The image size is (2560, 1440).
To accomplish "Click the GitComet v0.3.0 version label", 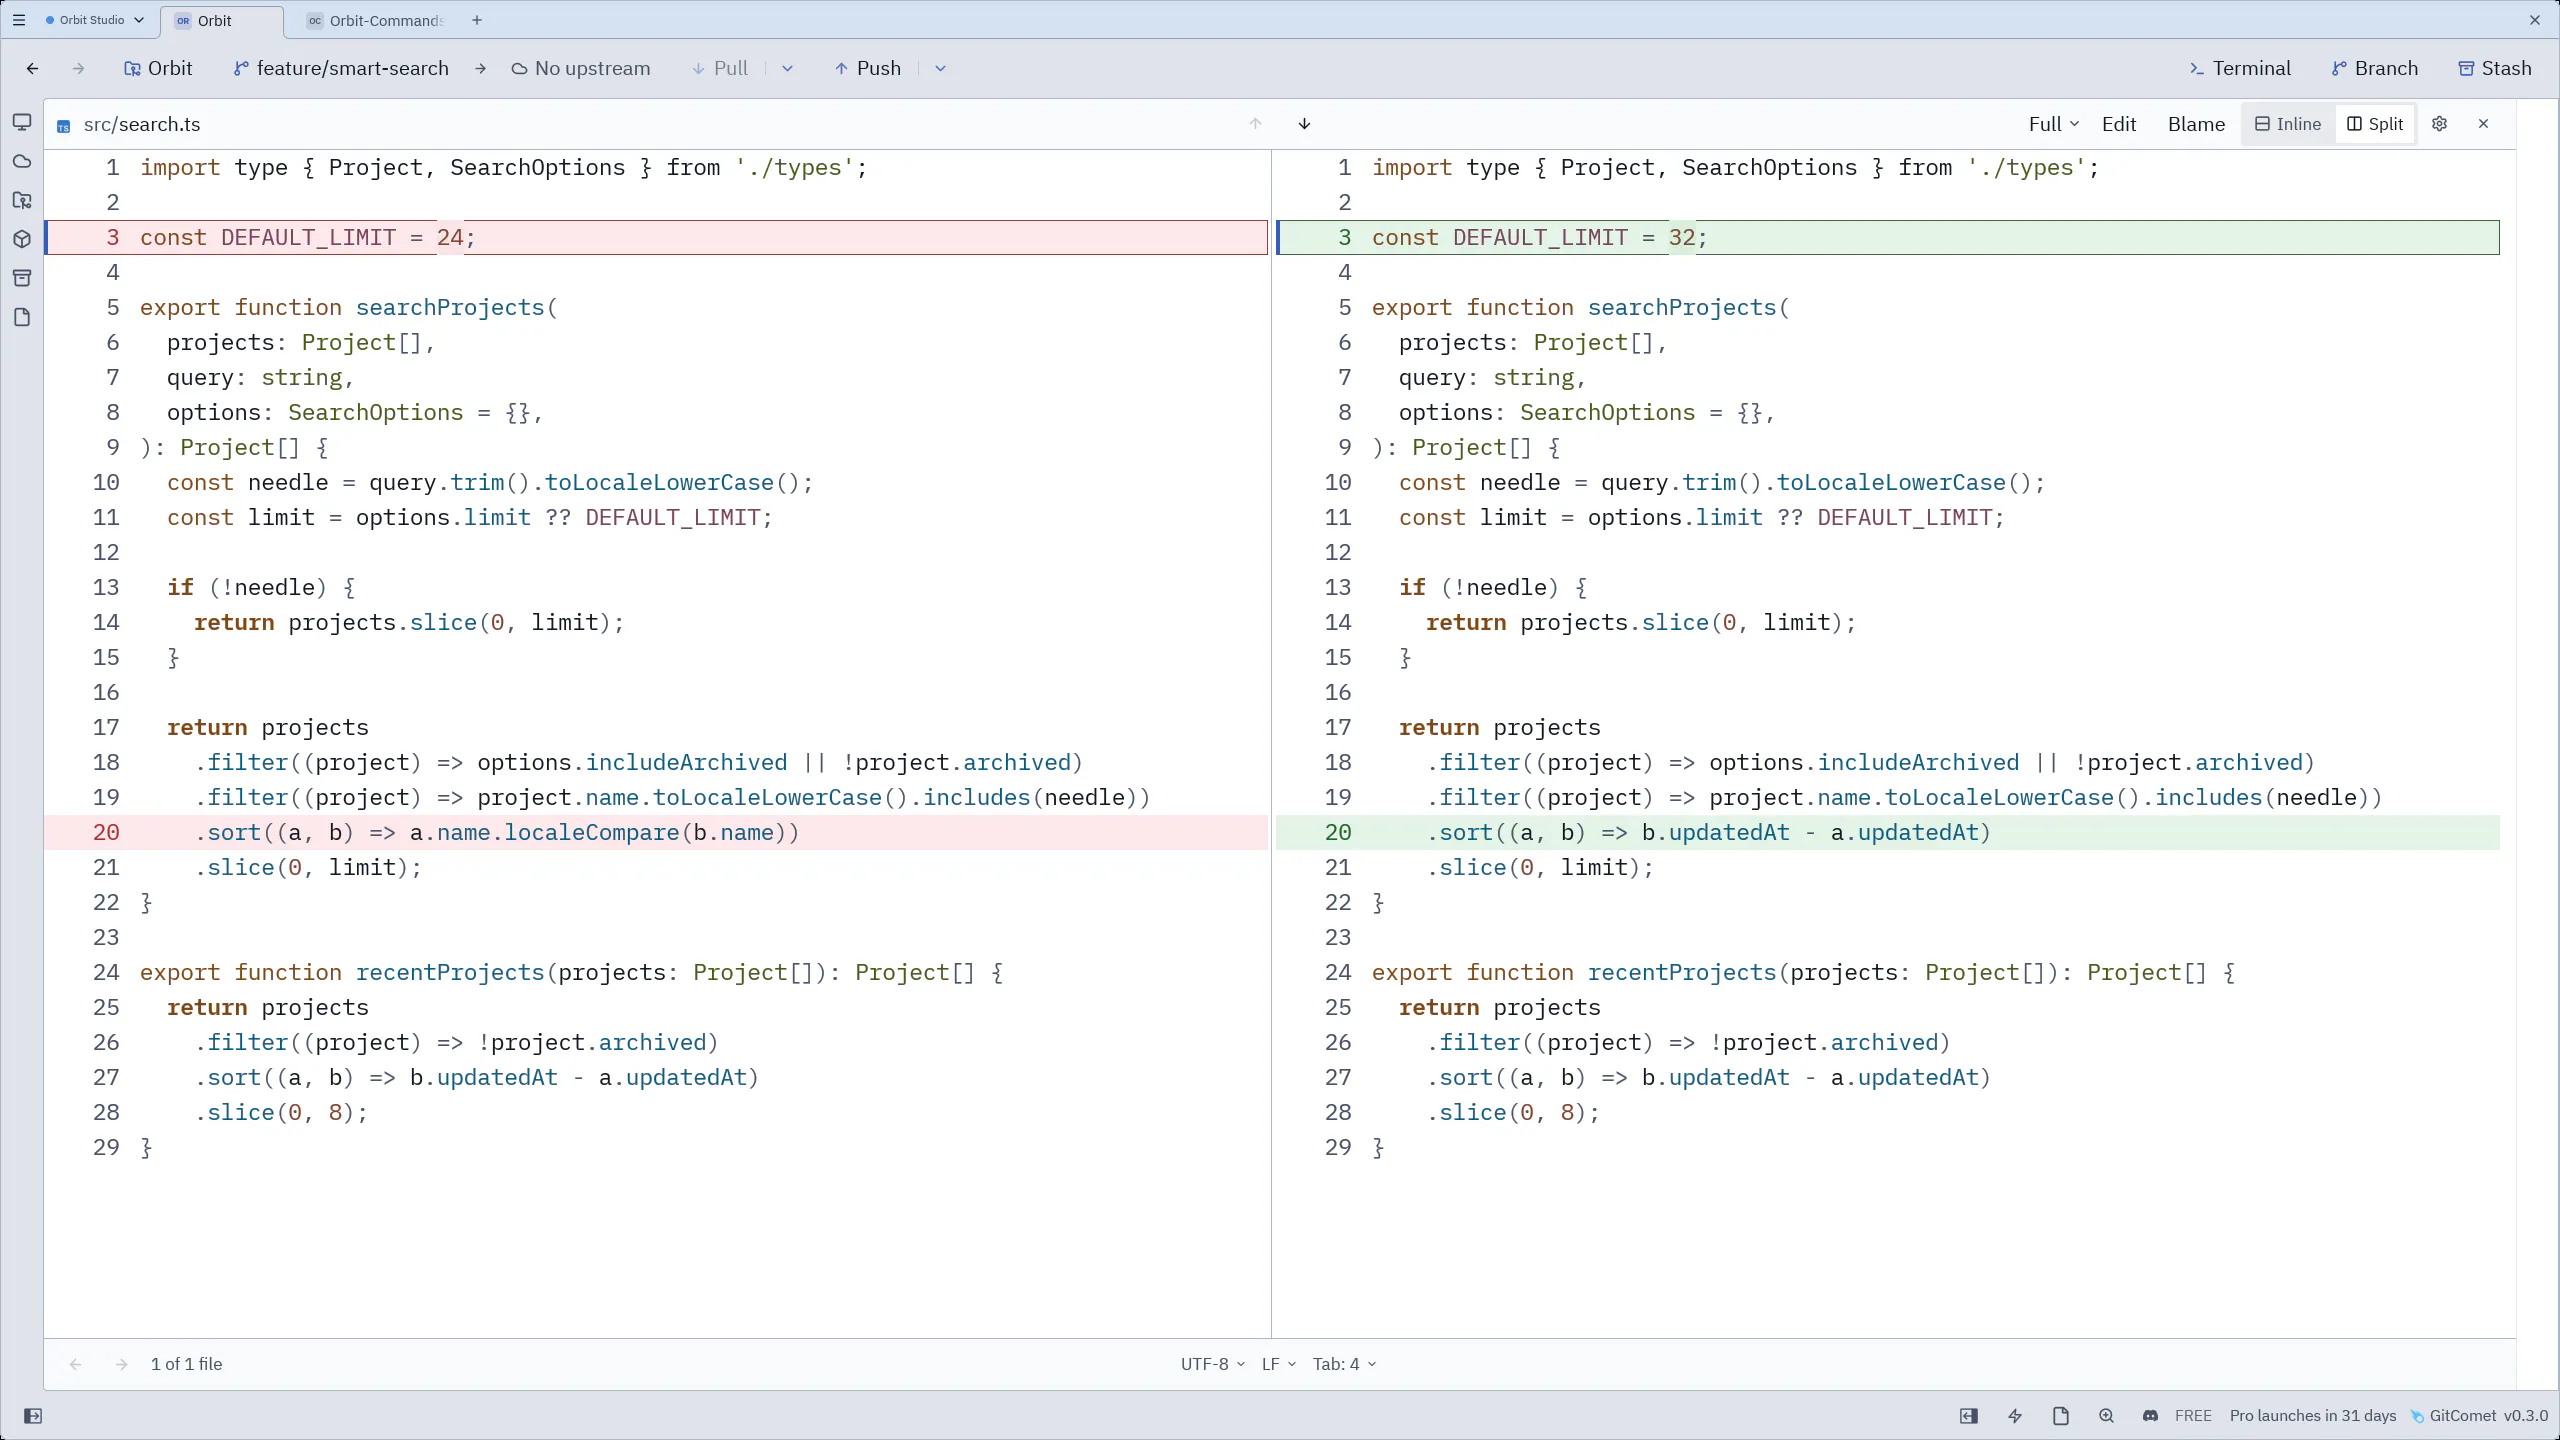I will click(x=2478, y=1416).
